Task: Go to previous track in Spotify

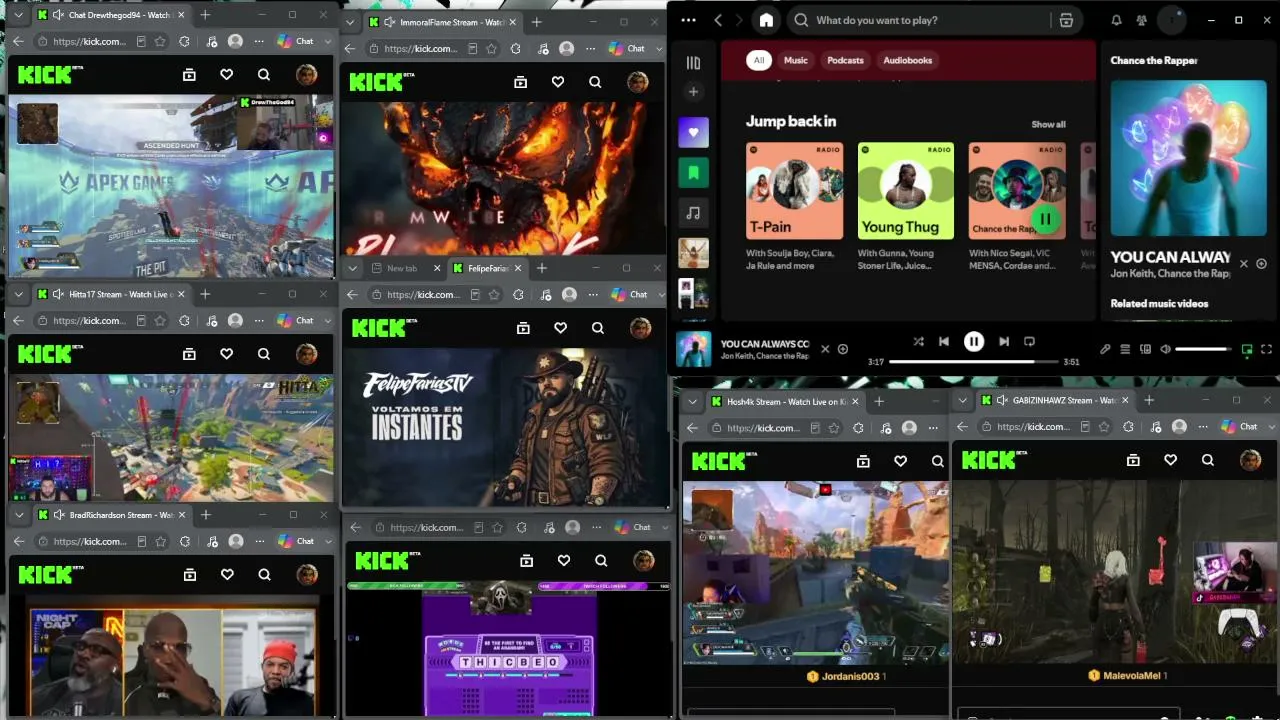Action: pyautogui.click(x=944, y=341)
